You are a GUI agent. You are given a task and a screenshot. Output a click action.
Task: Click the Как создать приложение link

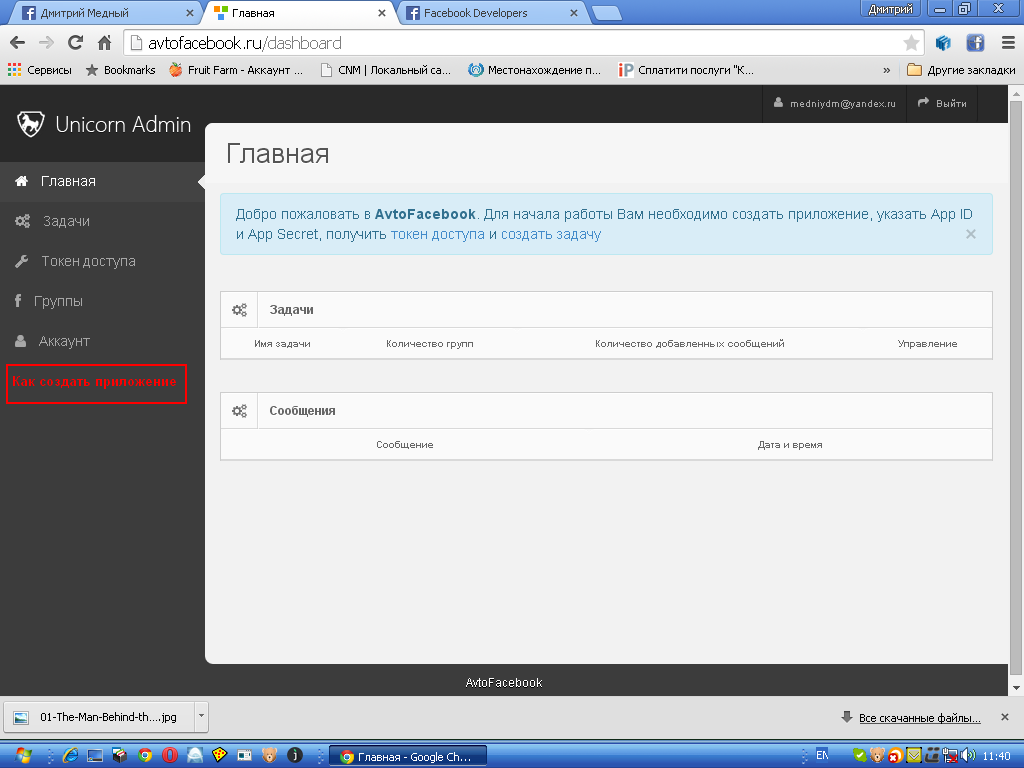94,382
